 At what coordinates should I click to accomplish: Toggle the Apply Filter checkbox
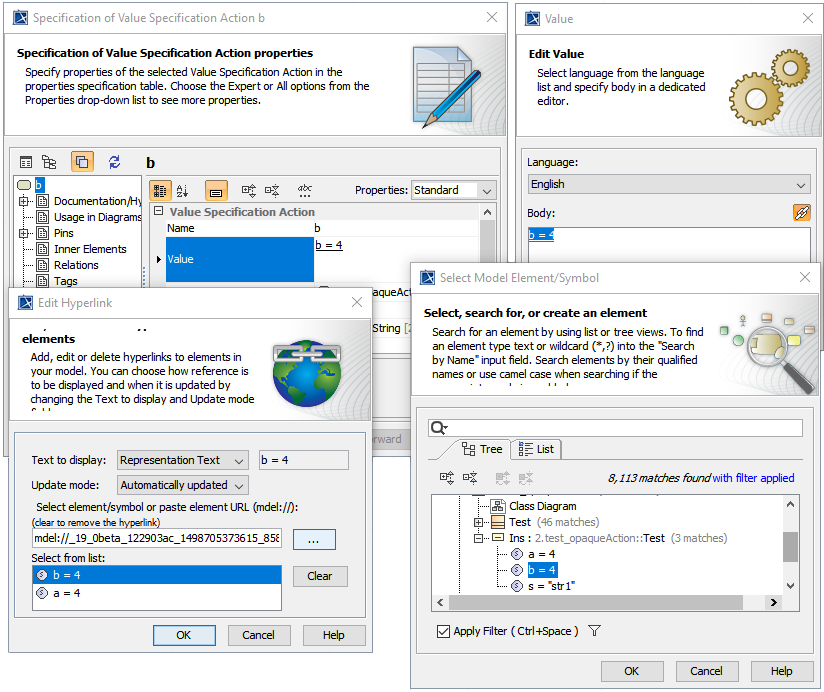click(443, 631)
